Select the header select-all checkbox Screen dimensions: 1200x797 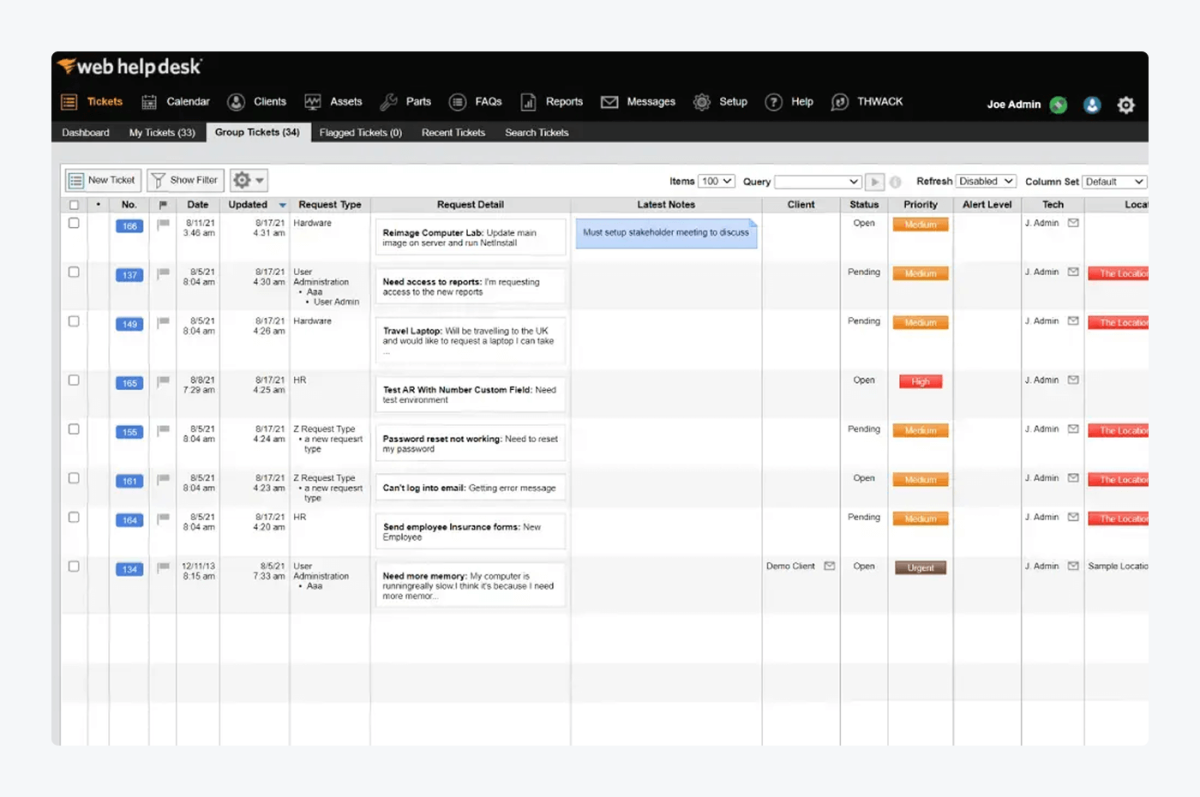coord(74,204)
